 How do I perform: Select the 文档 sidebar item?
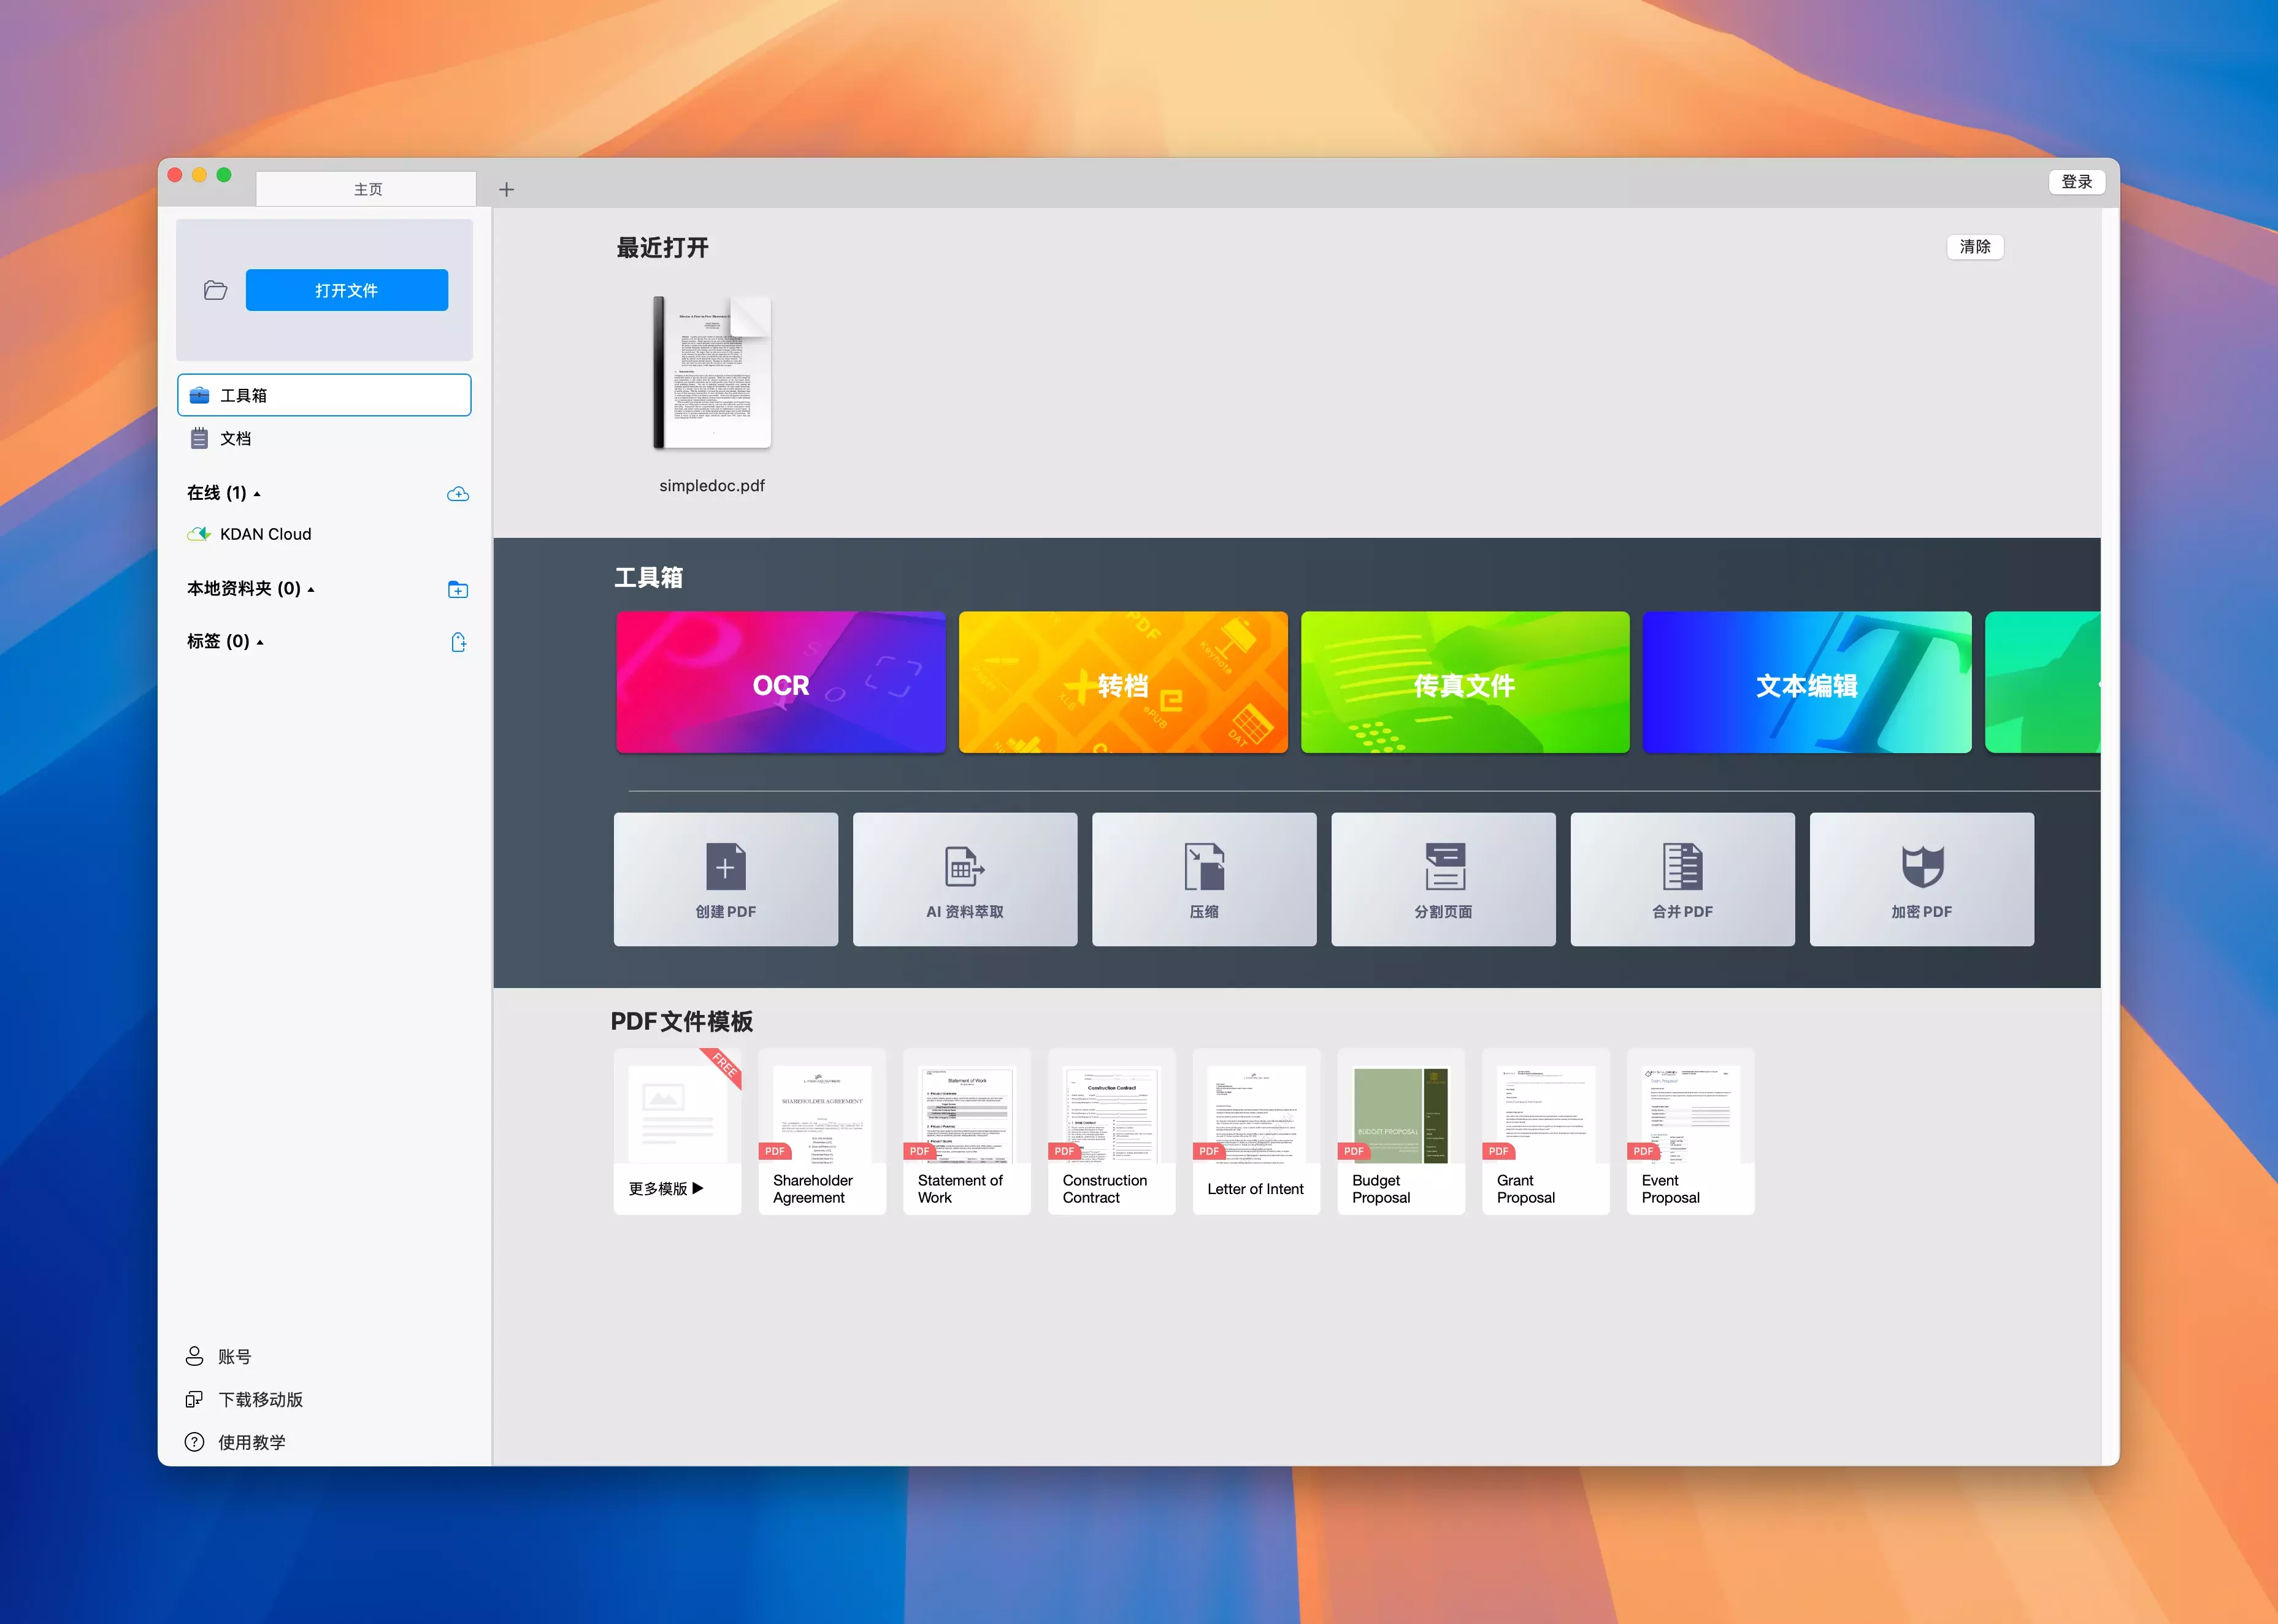[236, 439]
